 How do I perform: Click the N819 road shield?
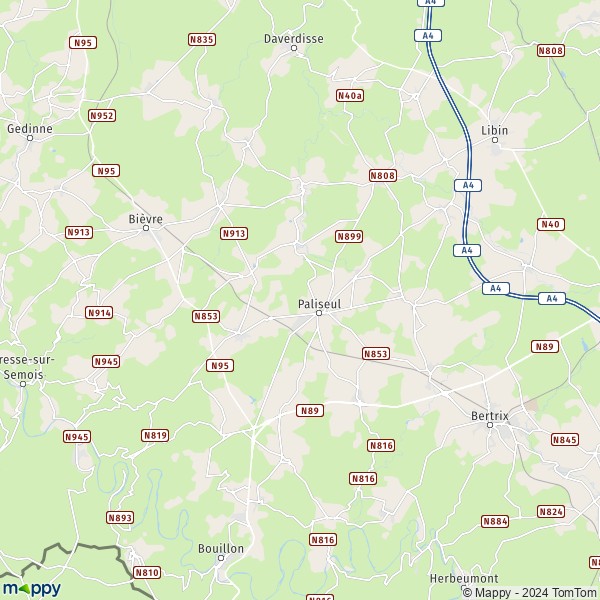point(155,435)
